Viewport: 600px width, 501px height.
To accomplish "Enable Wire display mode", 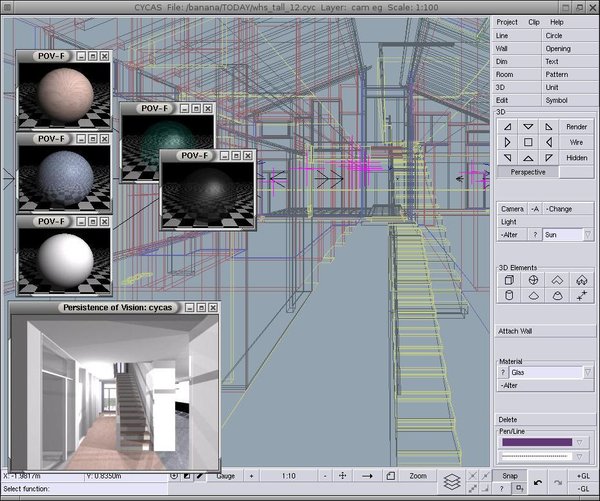I will [576, 143].
